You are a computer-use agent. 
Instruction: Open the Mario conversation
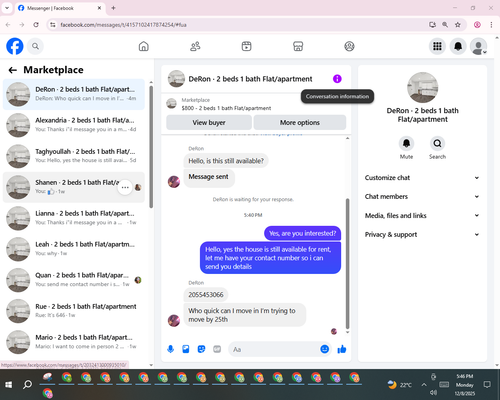click(74, 342)
